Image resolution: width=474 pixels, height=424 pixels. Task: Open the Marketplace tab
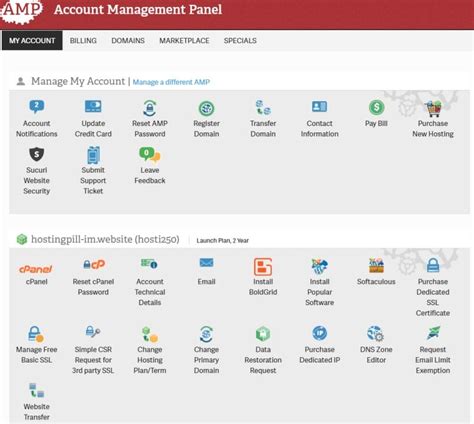tap(184, 40)
